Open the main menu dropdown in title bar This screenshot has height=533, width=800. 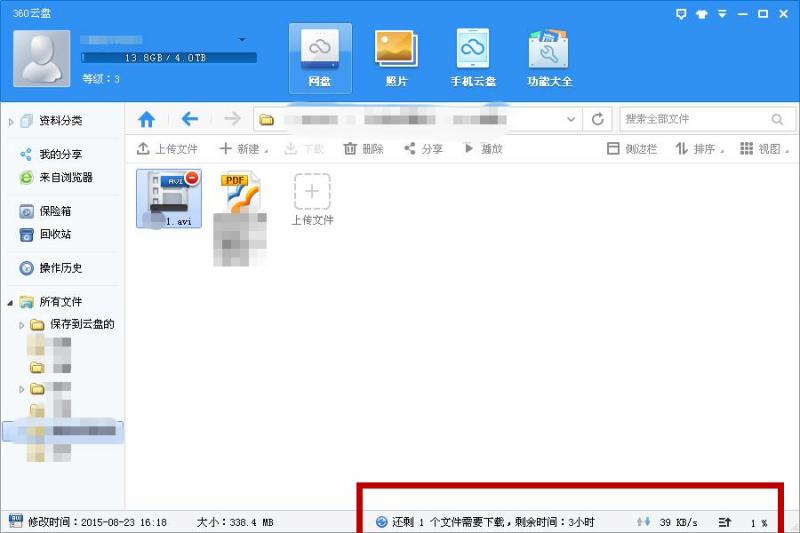tap(722, 14)
